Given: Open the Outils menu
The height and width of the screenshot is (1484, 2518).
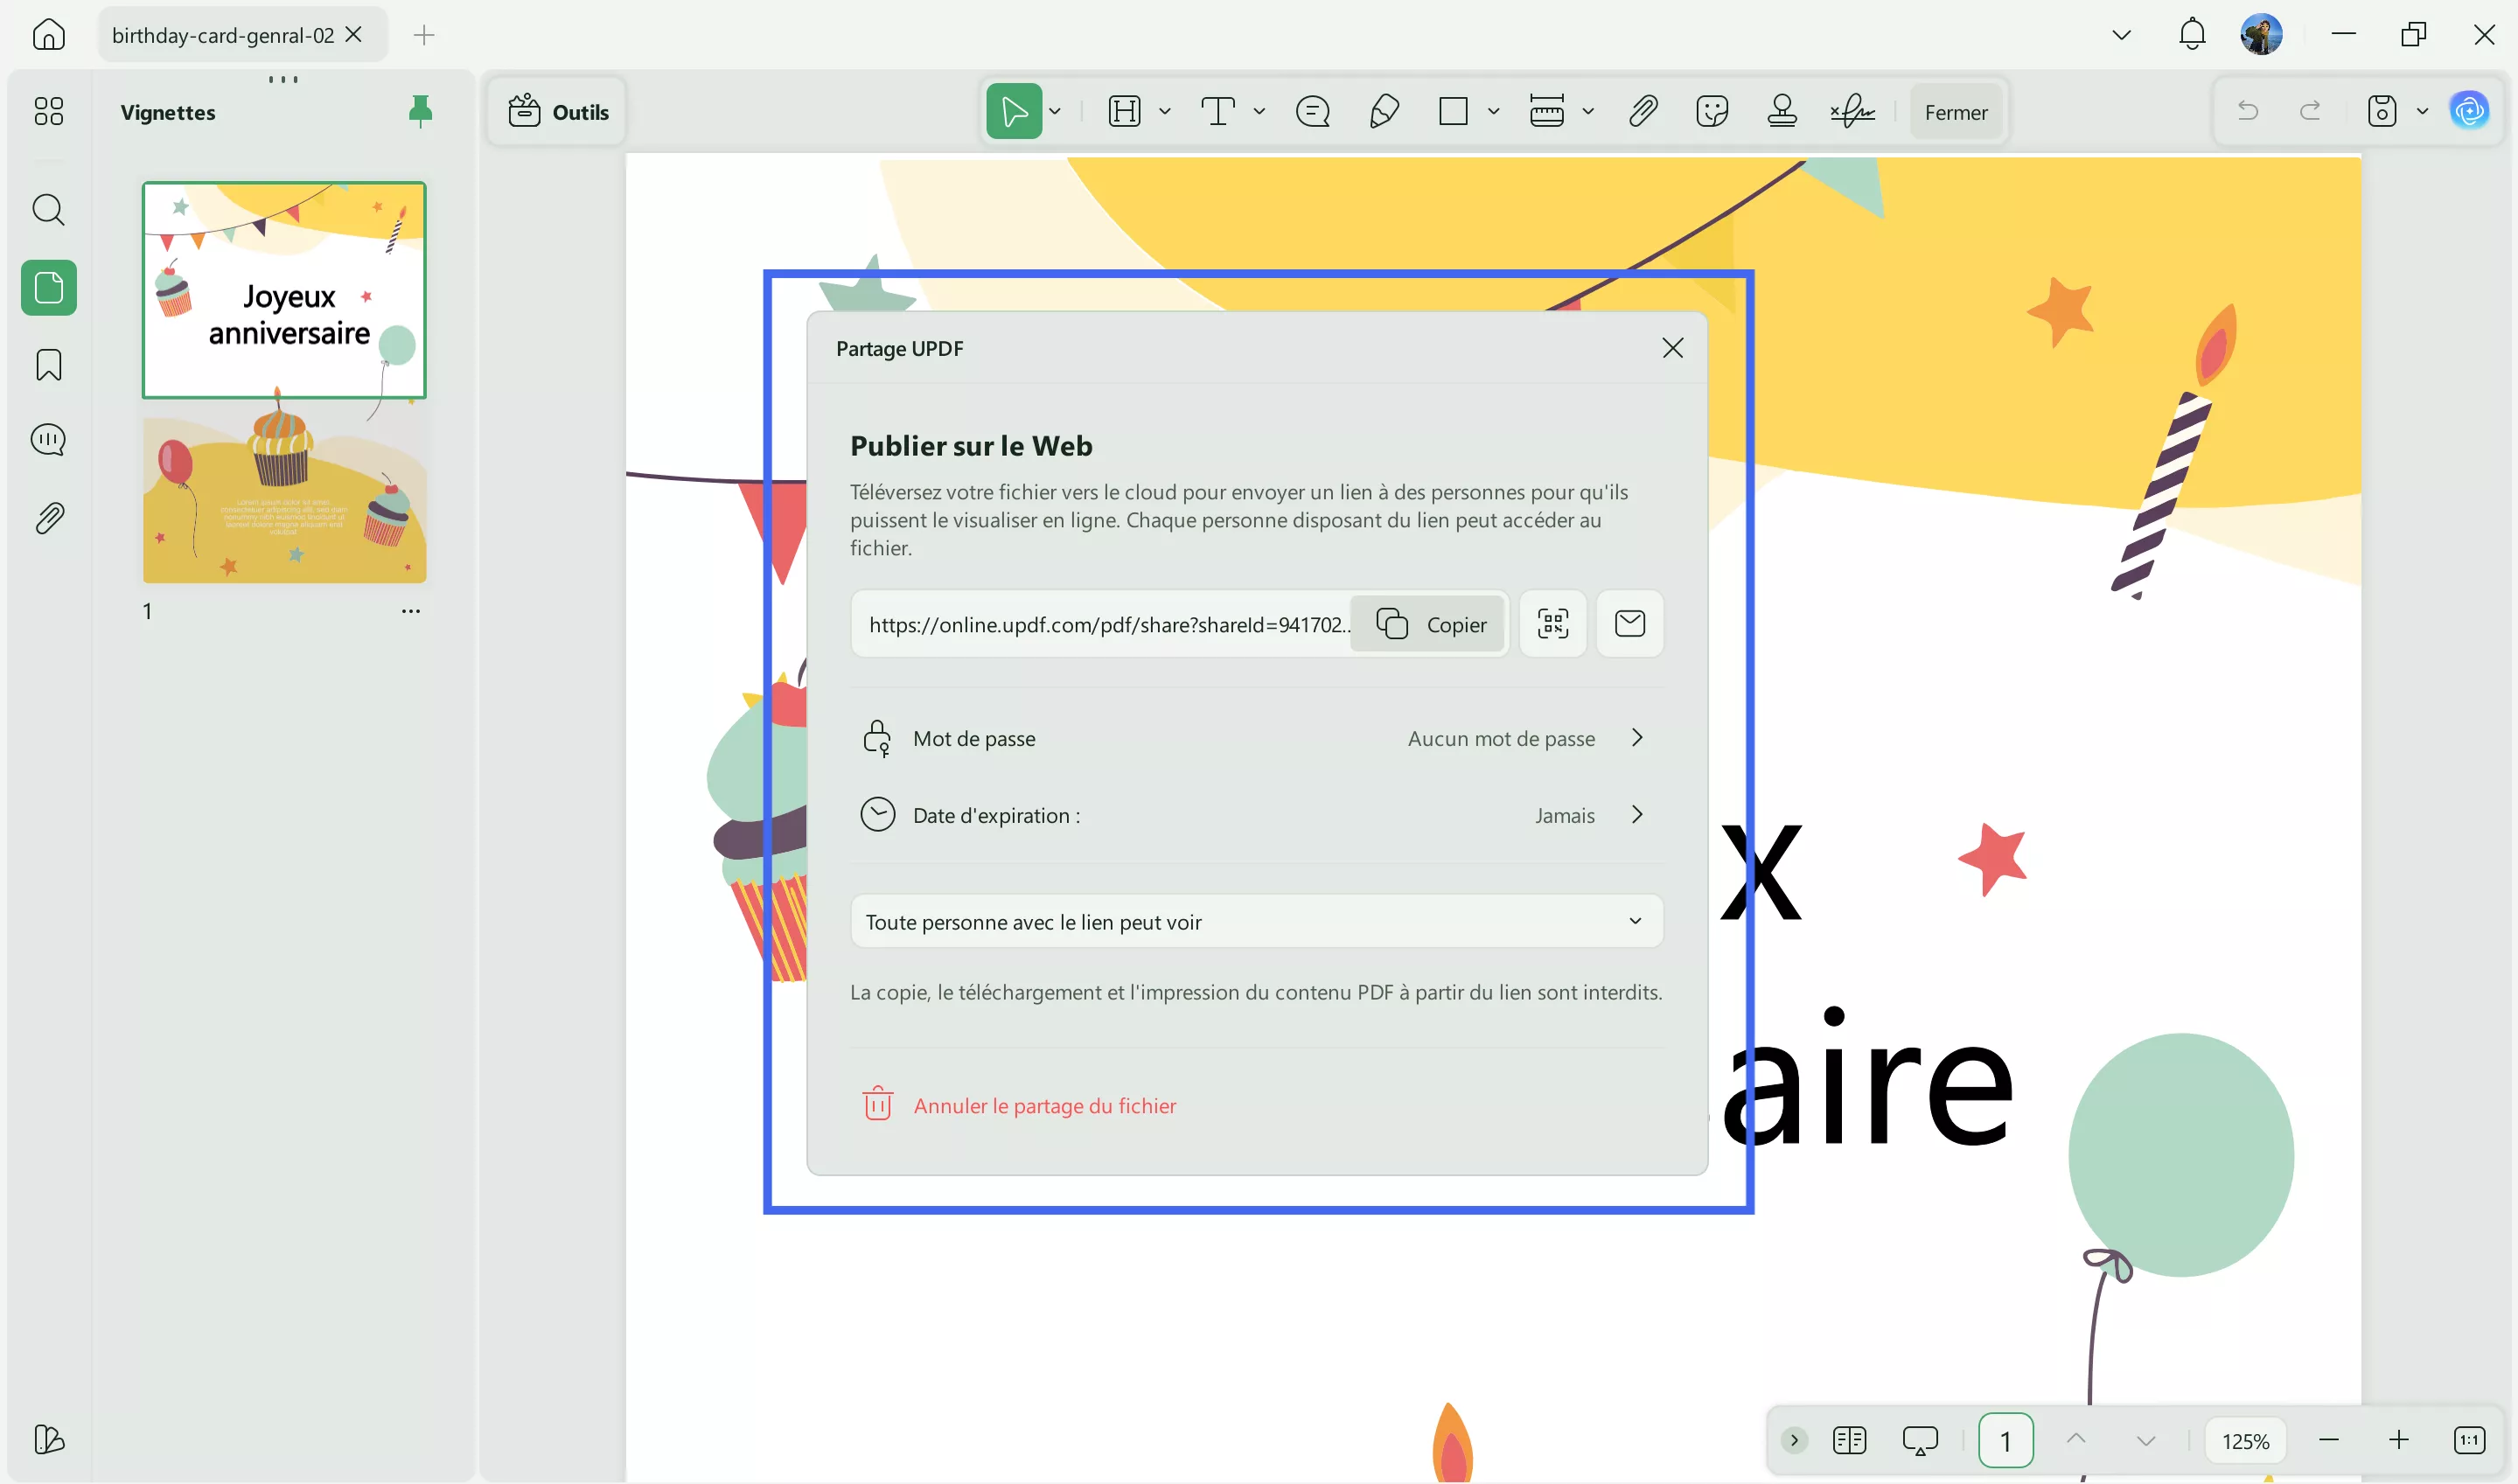Looking at the screenshot, I should coord(557,111).
